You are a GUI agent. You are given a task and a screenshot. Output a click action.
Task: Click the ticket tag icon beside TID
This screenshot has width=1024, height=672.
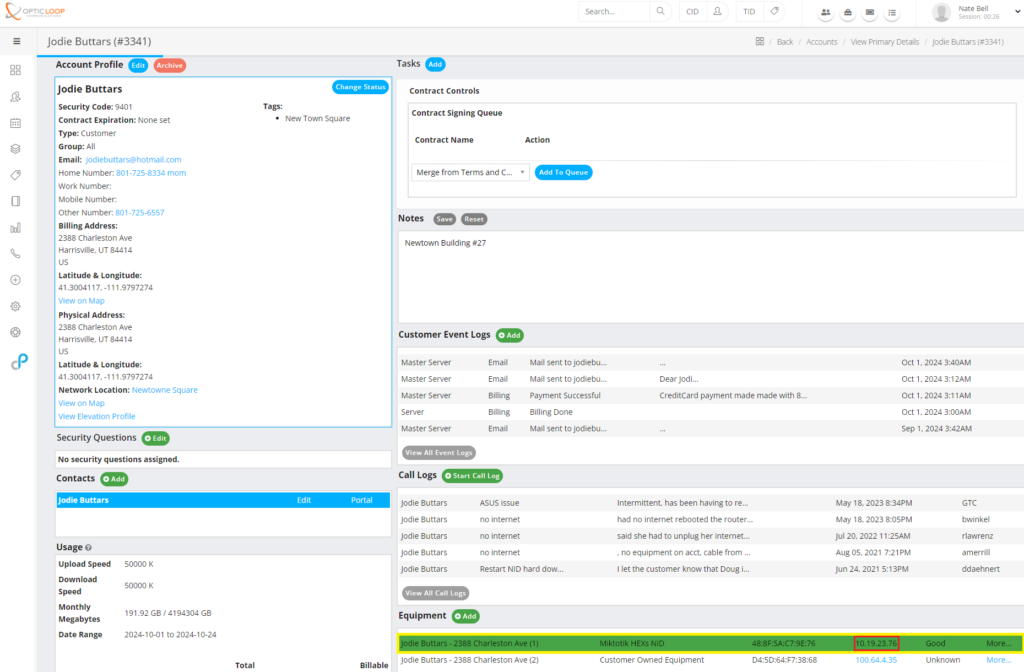774,12
